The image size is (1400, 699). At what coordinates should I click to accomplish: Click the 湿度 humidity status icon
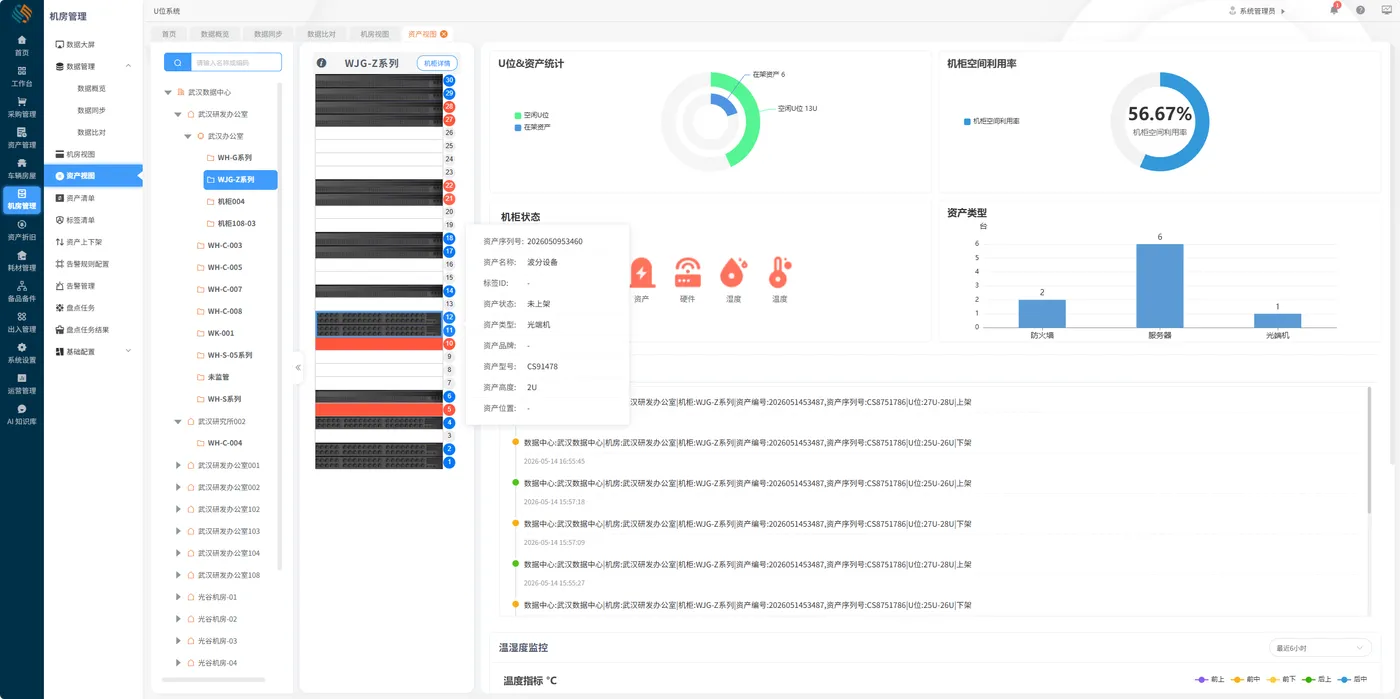[x=733, y=273]
